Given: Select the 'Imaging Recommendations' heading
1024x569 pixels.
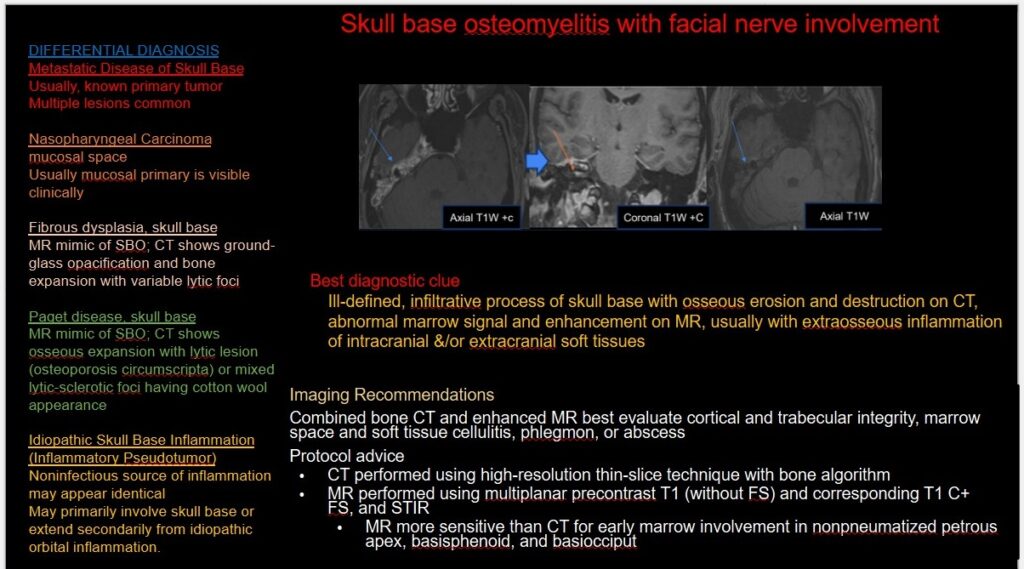Looking at the screenshot, I should click(x=392, y=395).
